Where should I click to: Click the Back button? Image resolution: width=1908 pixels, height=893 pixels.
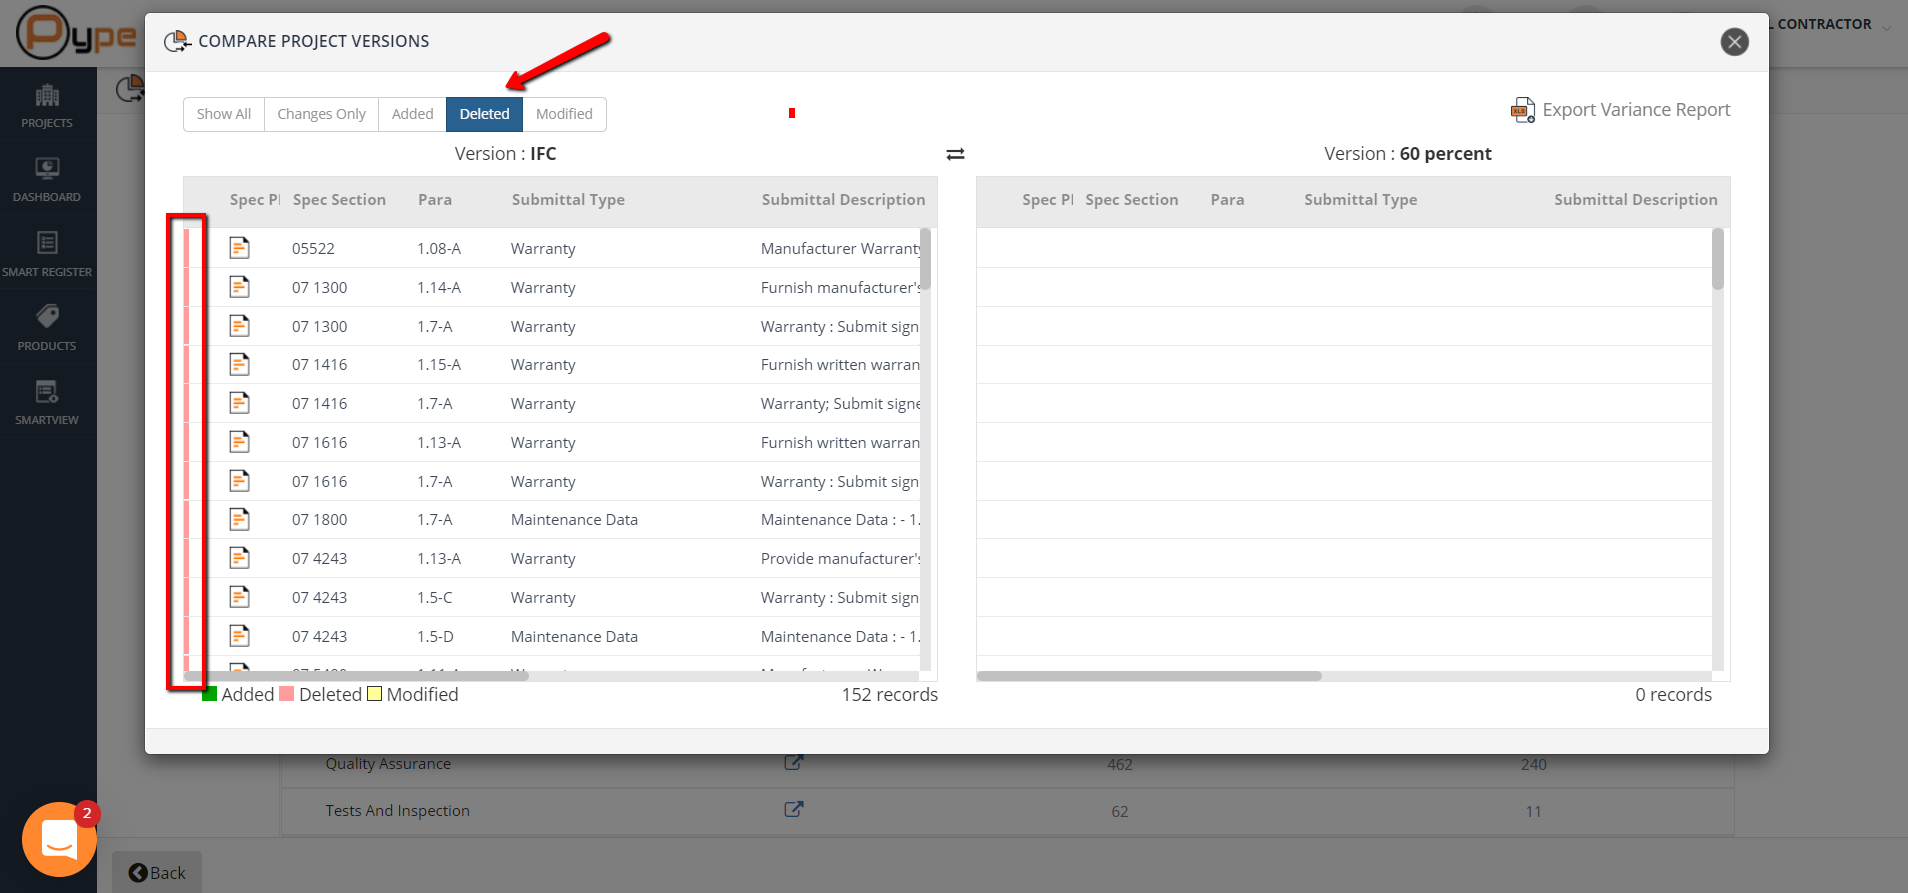pos(157,873)
